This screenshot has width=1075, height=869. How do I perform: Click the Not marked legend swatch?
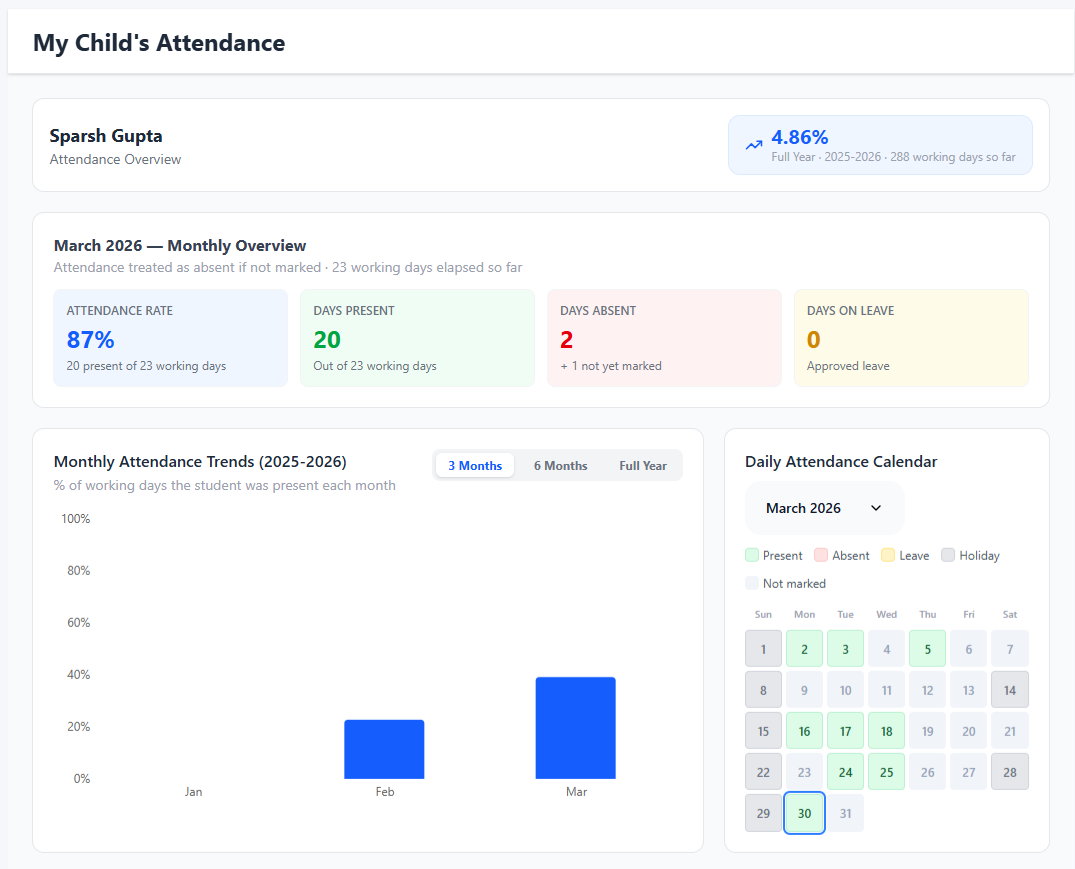click(x=752, y=583)
